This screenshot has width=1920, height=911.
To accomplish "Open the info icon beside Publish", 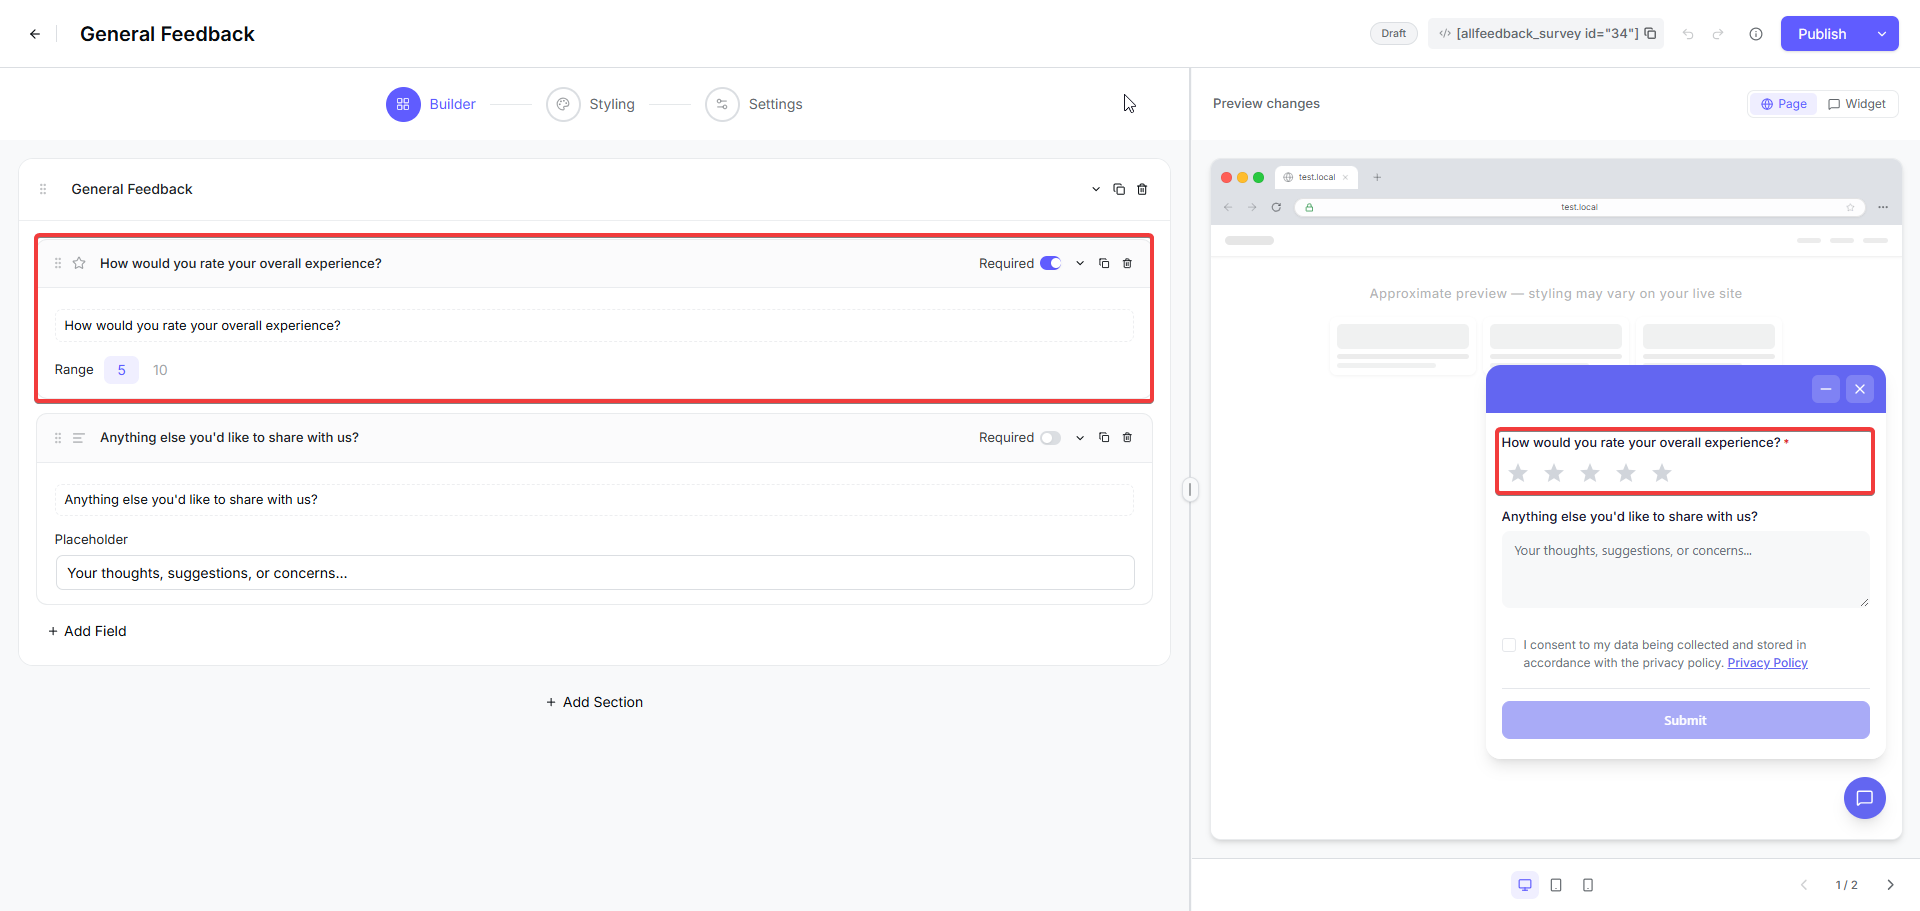I will coord(1756,34).
